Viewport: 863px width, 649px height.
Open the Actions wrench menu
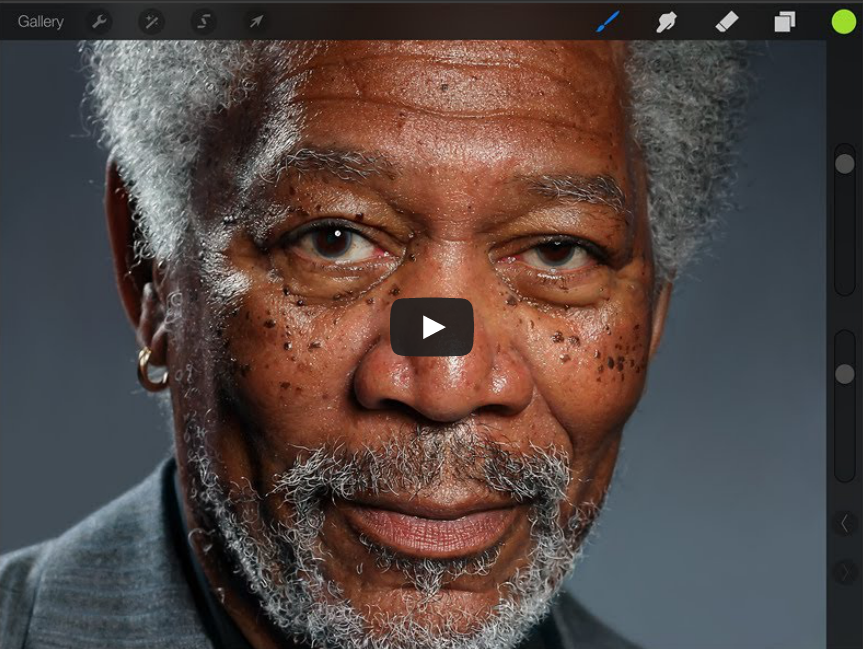coord(99,21)
